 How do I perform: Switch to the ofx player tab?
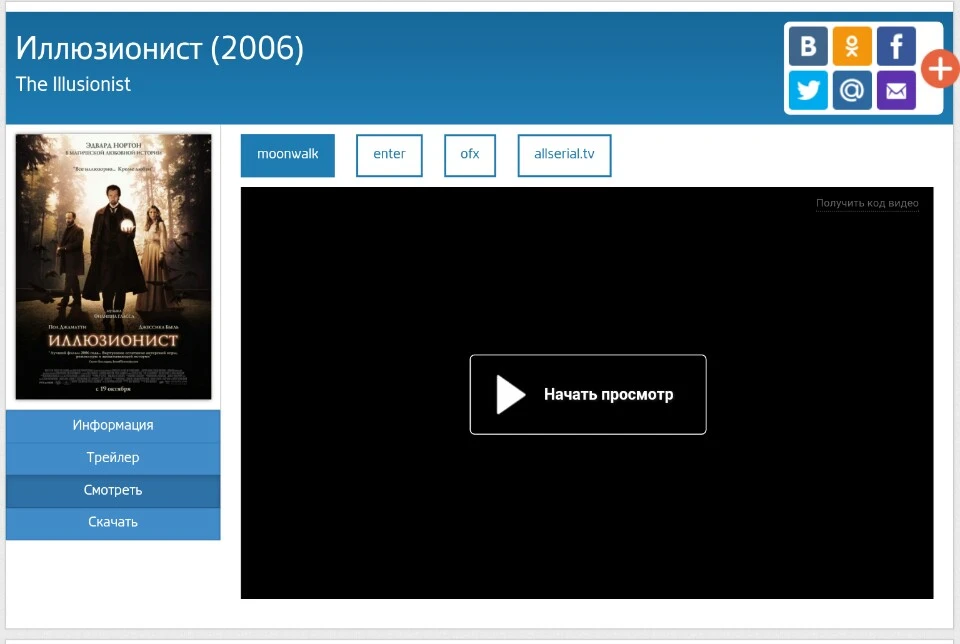[470, 155]
